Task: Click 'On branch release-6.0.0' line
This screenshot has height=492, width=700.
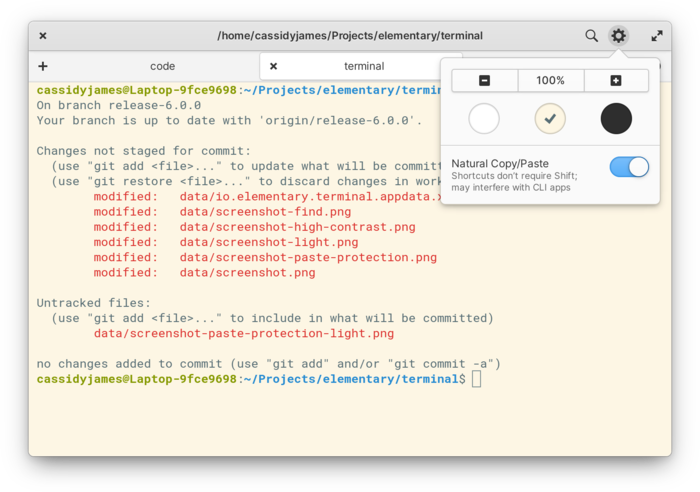Action: (x=119, y=105)
